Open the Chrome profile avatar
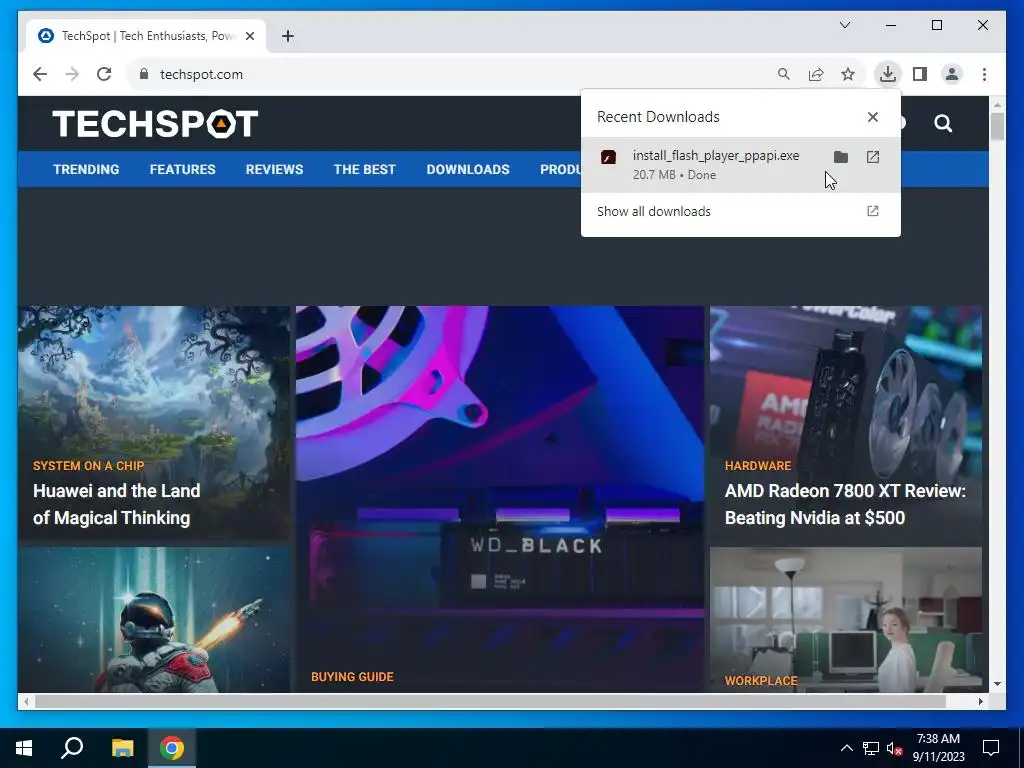The height and width of the screenshot is (768, 1024). (952, 74)
